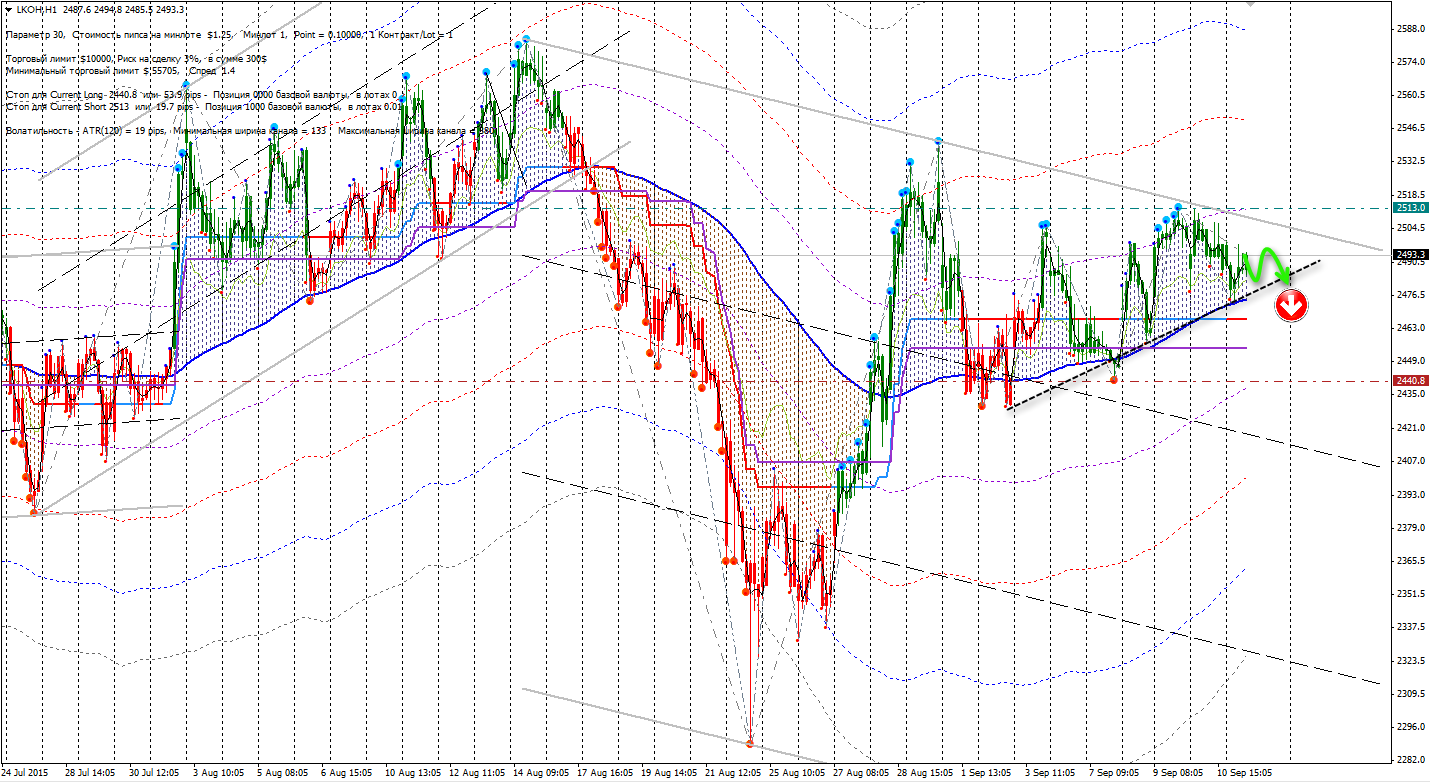Click the '12 Aug 11:05' time axis label
Viewport: 1430px width, 782px height.
click(x=477, y=773)
